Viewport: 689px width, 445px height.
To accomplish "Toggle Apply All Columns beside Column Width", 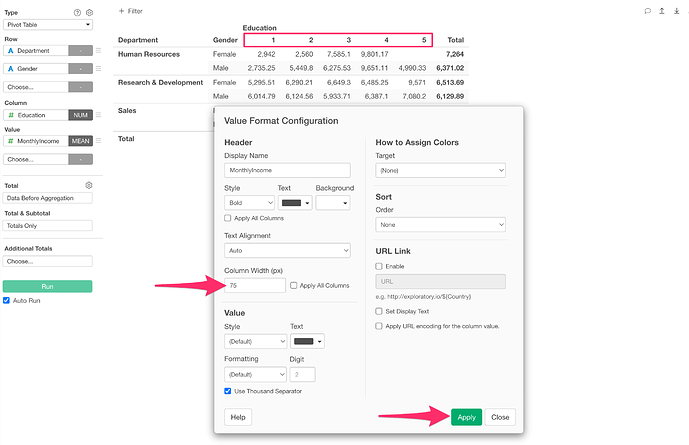I will 294,286.
